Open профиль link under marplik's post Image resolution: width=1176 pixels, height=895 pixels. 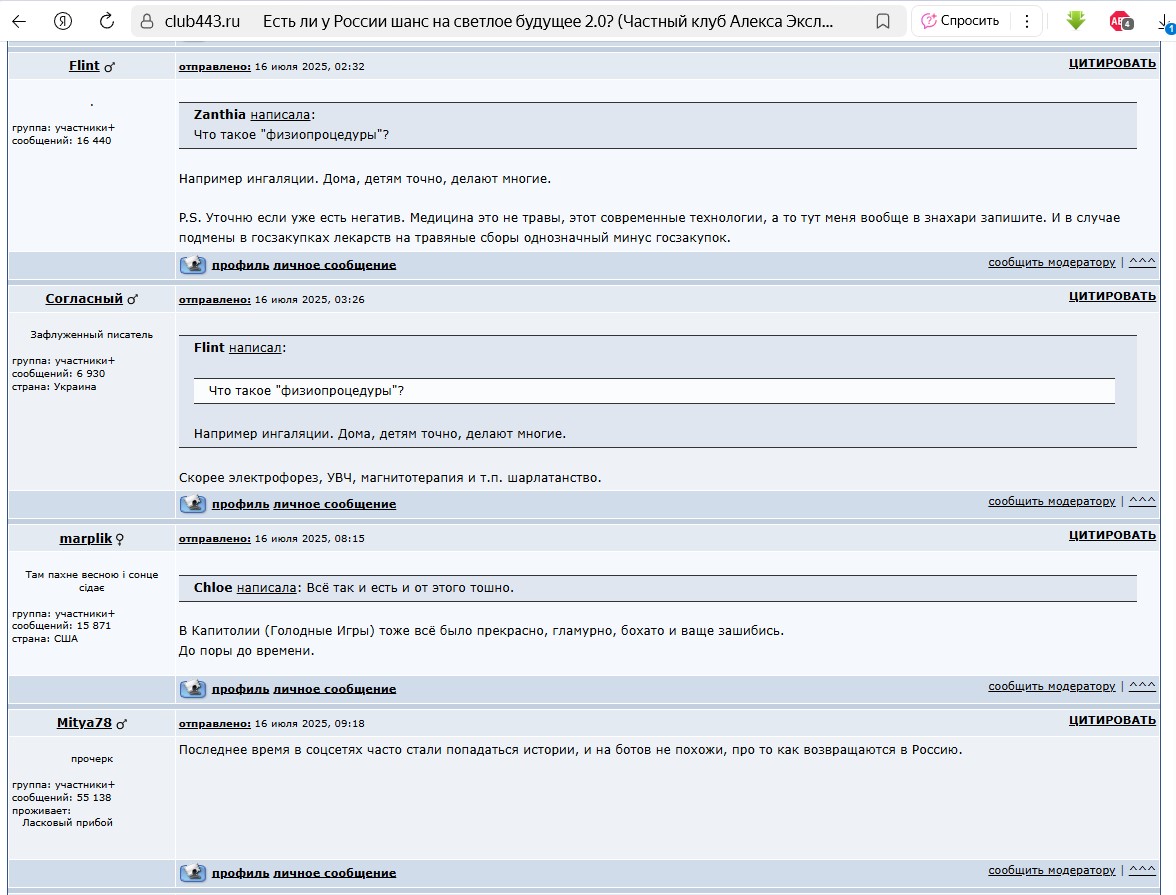(240, 689)
